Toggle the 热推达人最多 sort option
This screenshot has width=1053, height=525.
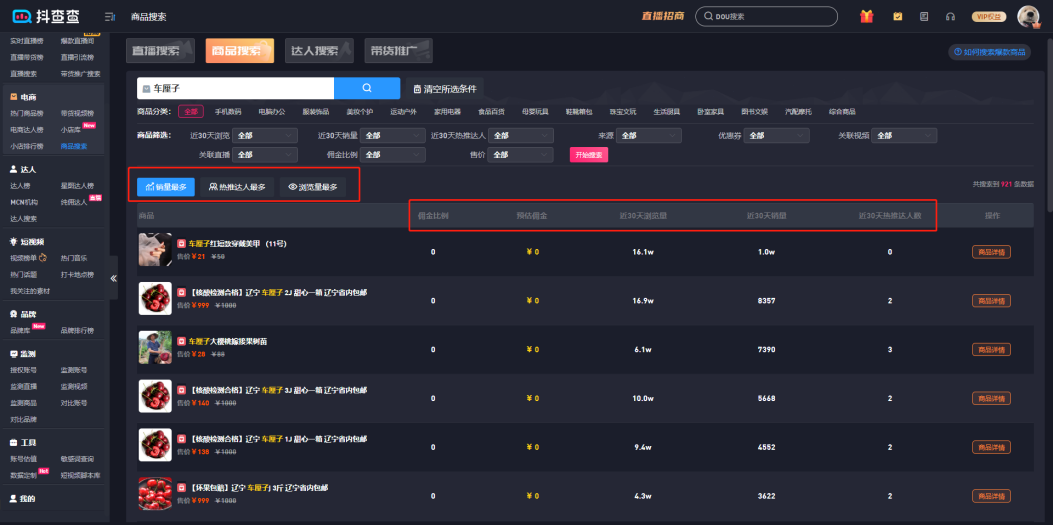point(236,186)
